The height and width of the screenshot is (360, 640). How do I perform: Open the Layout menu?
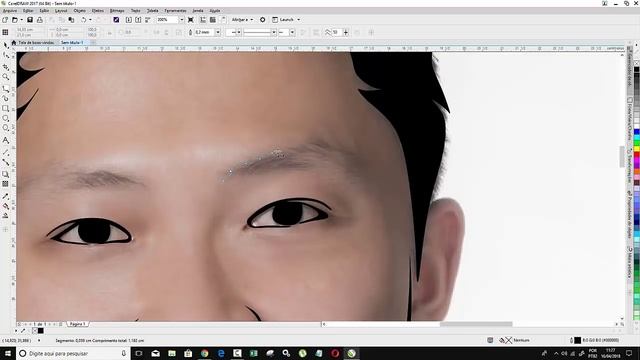click(x=61, y=11)
